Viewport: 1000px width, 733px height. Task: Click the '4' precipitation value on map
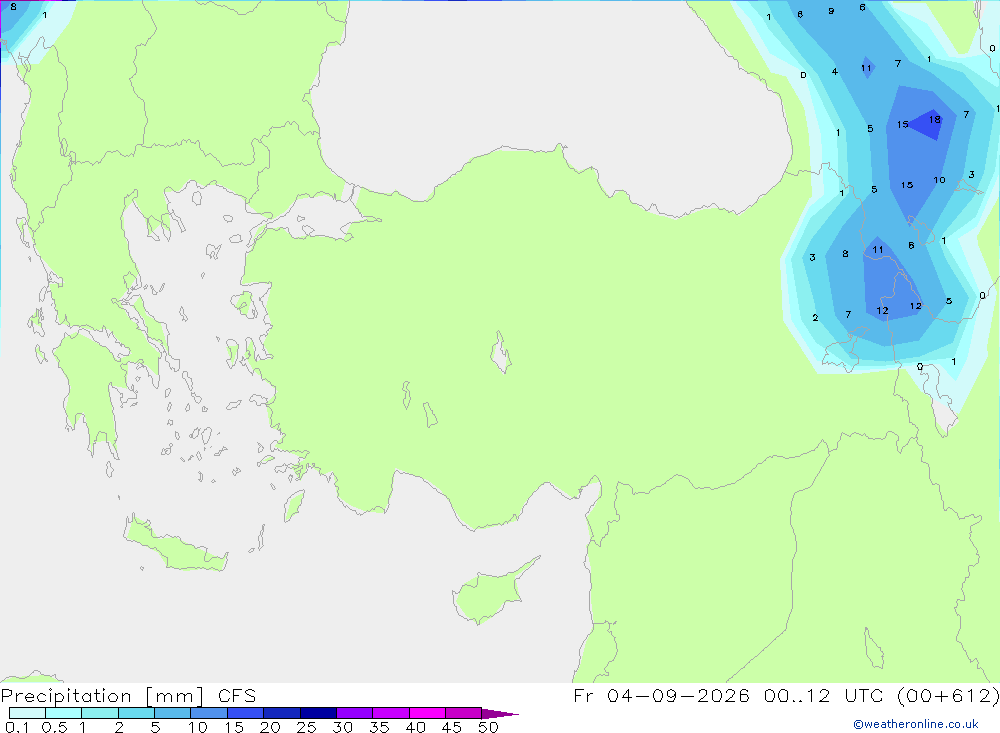[x=834, y=71]
